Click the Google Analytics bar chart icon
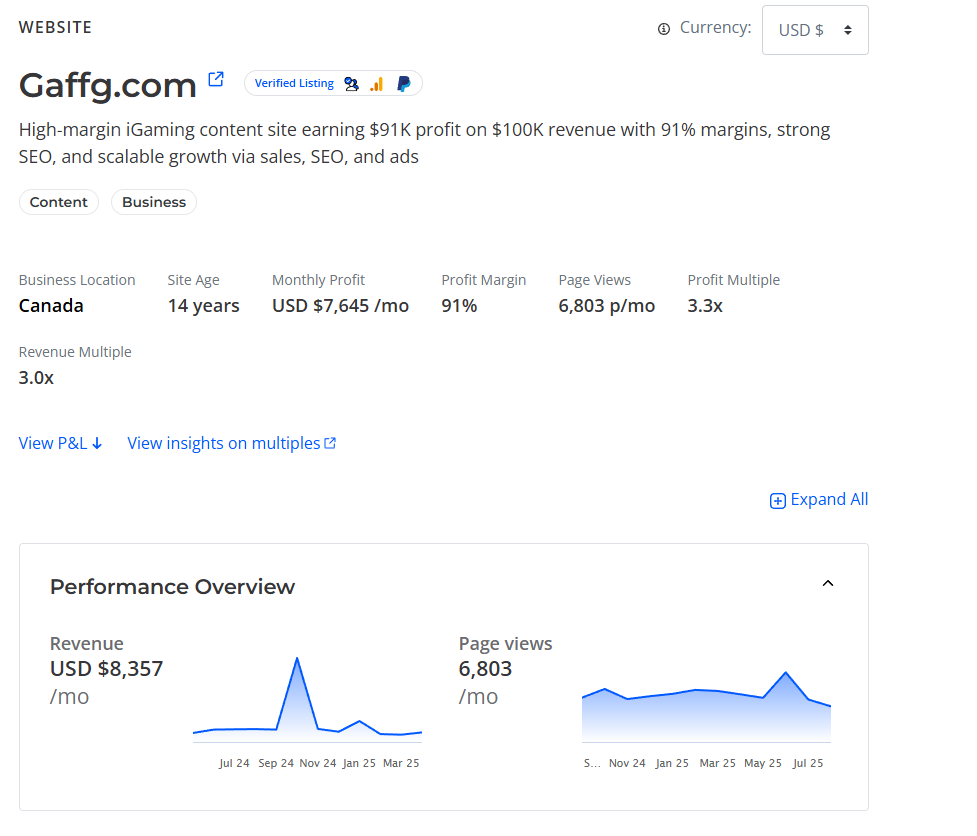The height and width of the screenshot is (836, 977). click(x=377, y=84)
